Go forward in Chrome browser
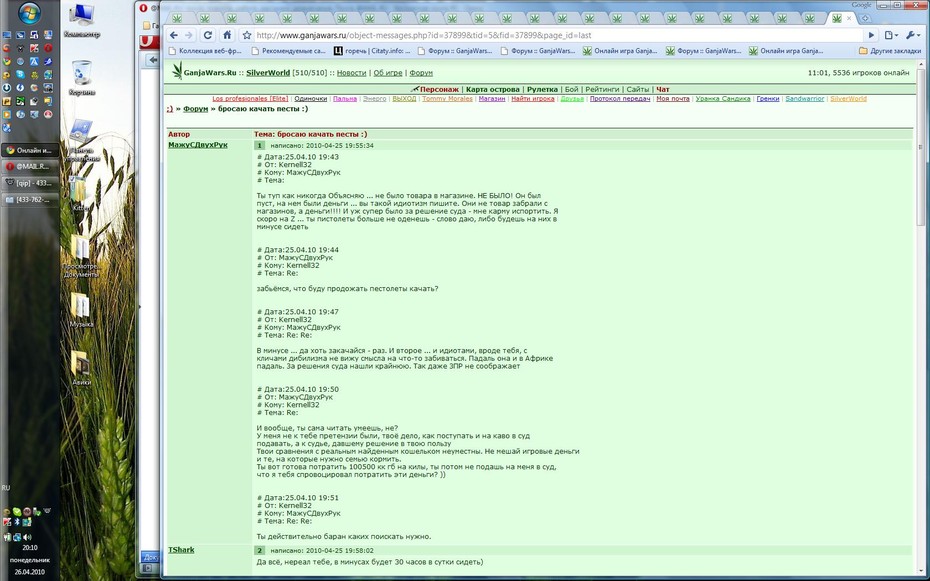Image resolution: width=930 pixels, height=581 pixels. click(x=189, y=36)
